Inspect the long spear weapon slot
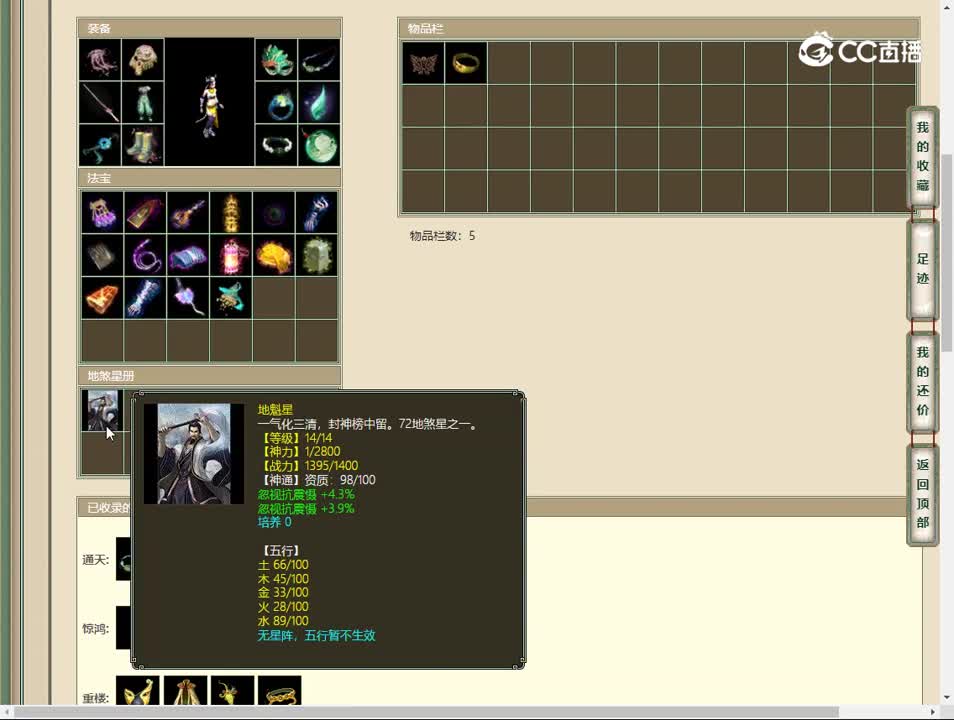Image resolution: width=954 pixels, height=720 pixels. [x=100, y=102]
